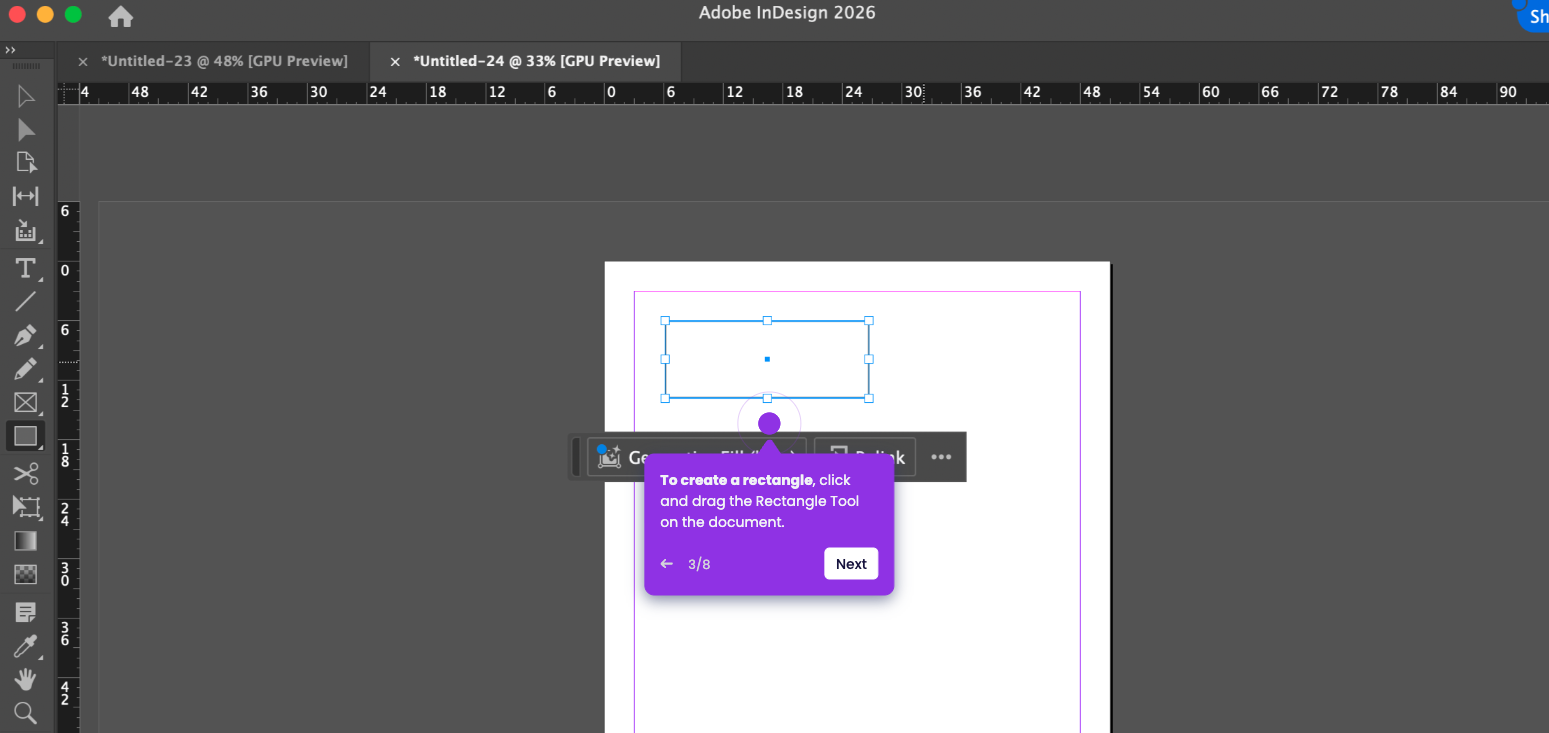Viewport: 1549px width, 733px height.
Task: Go back with the tooltip left arrow
Action: click(x=667, y=564)
